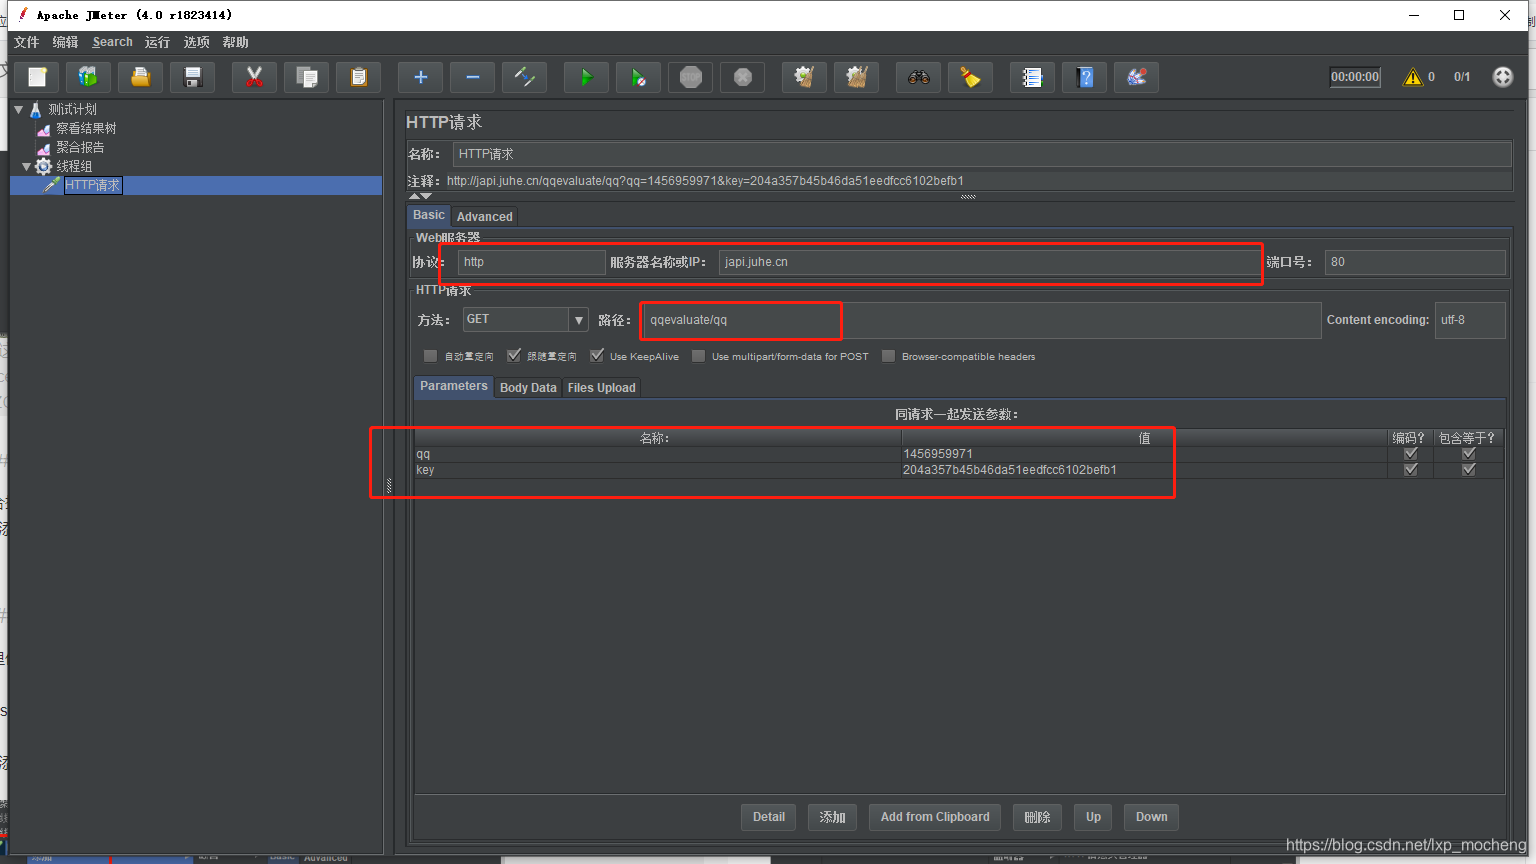Click the Up button
This screenshot has height=864, width=1536.
pos(1094,817)
